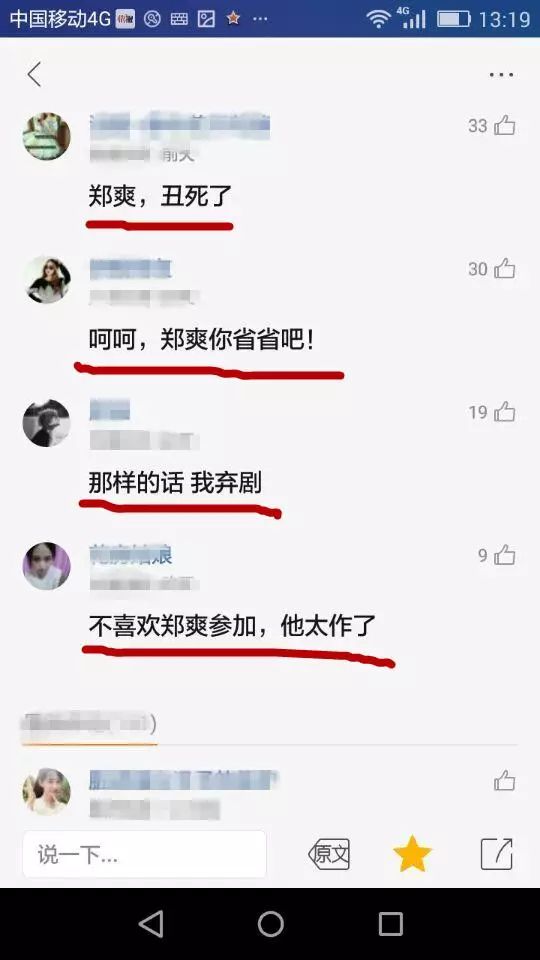
Task: Focus the 说一下... comment input field
Action: coord(144,854)
